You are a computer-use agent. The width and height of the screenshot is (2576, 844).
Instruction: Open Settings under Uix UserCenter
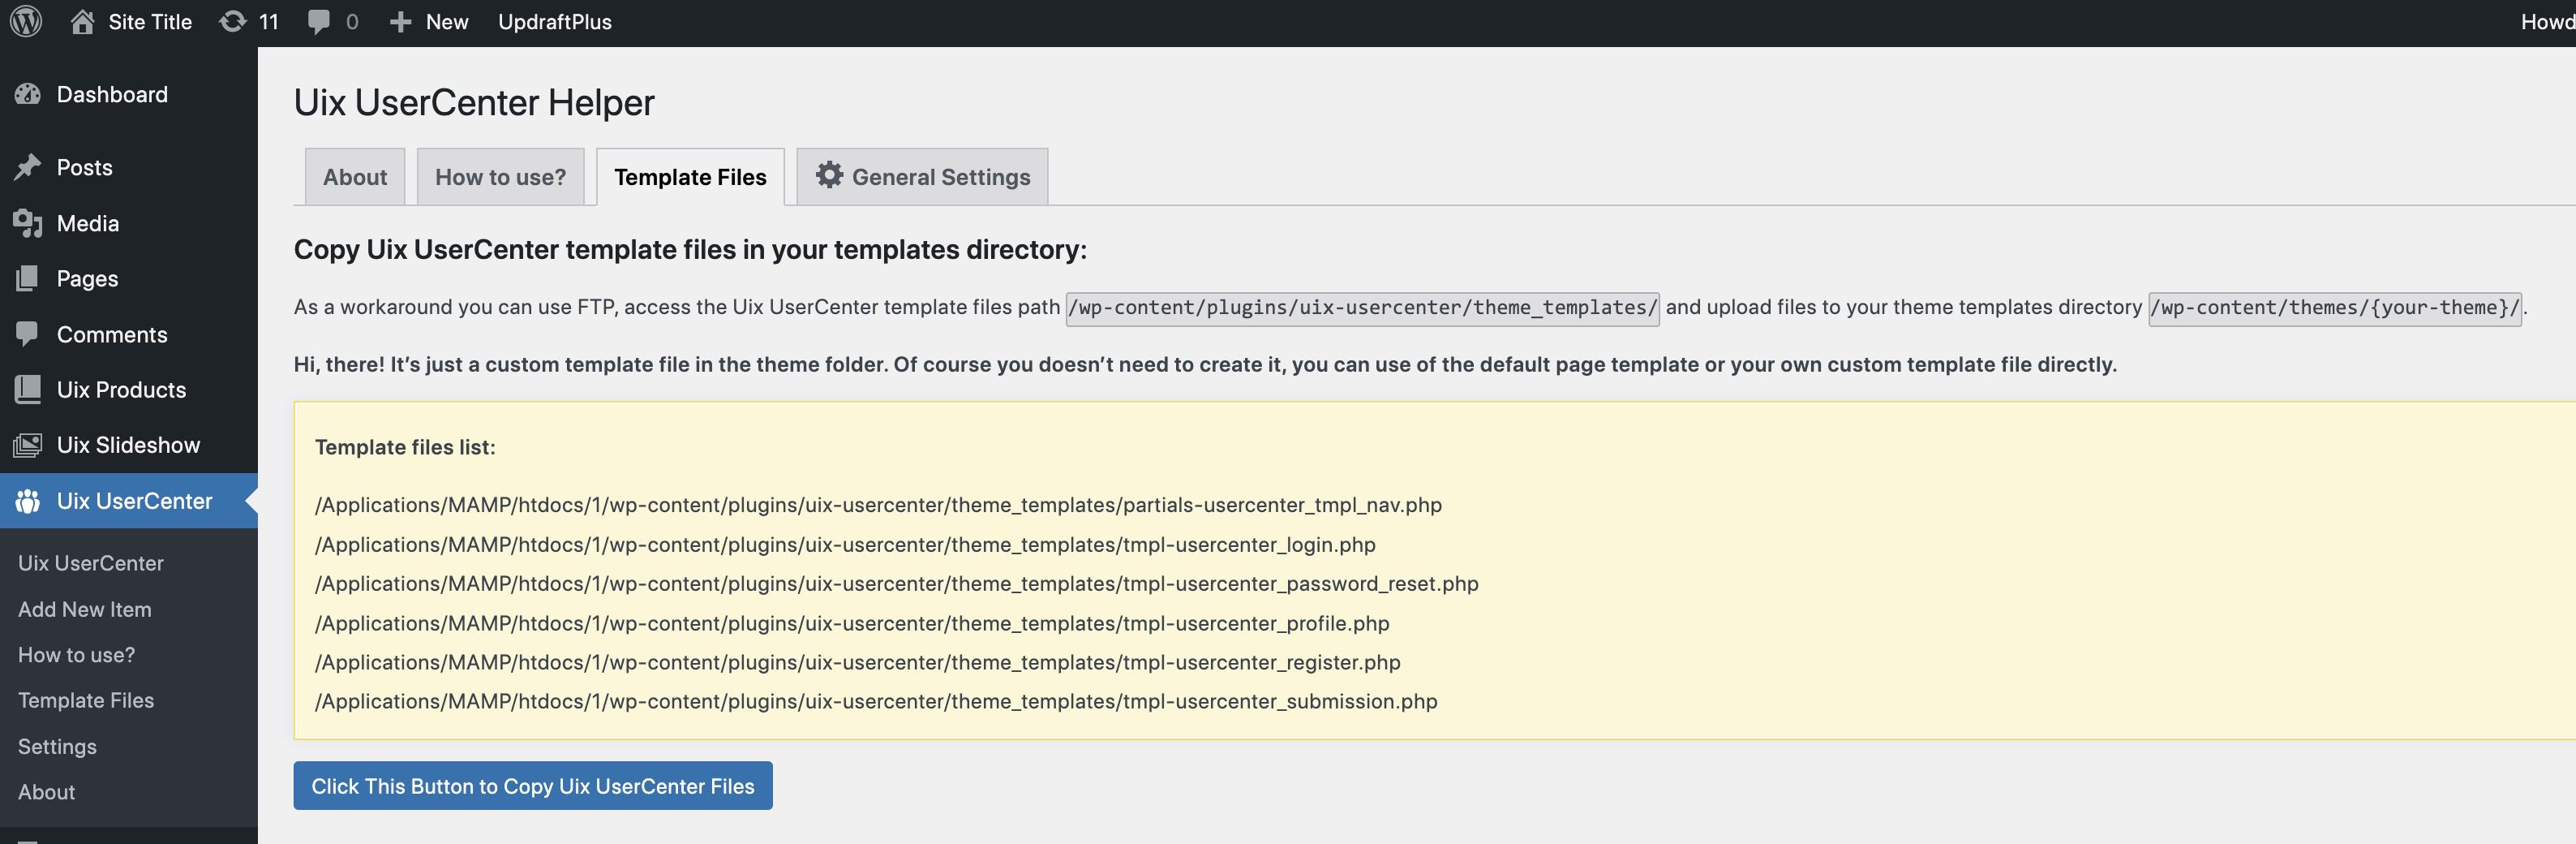tap(57, 746)
